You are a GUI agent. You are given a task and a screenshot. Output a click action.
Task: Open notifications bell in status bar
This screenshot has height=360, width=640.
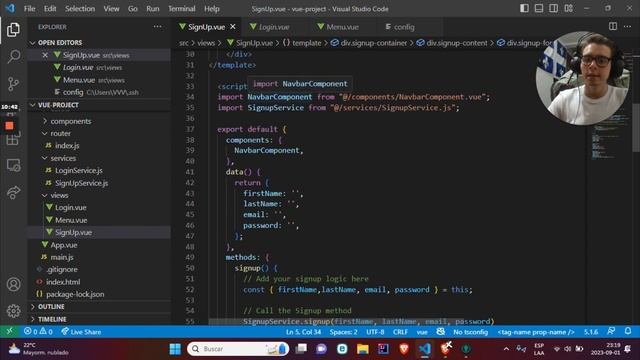point(628,331)
